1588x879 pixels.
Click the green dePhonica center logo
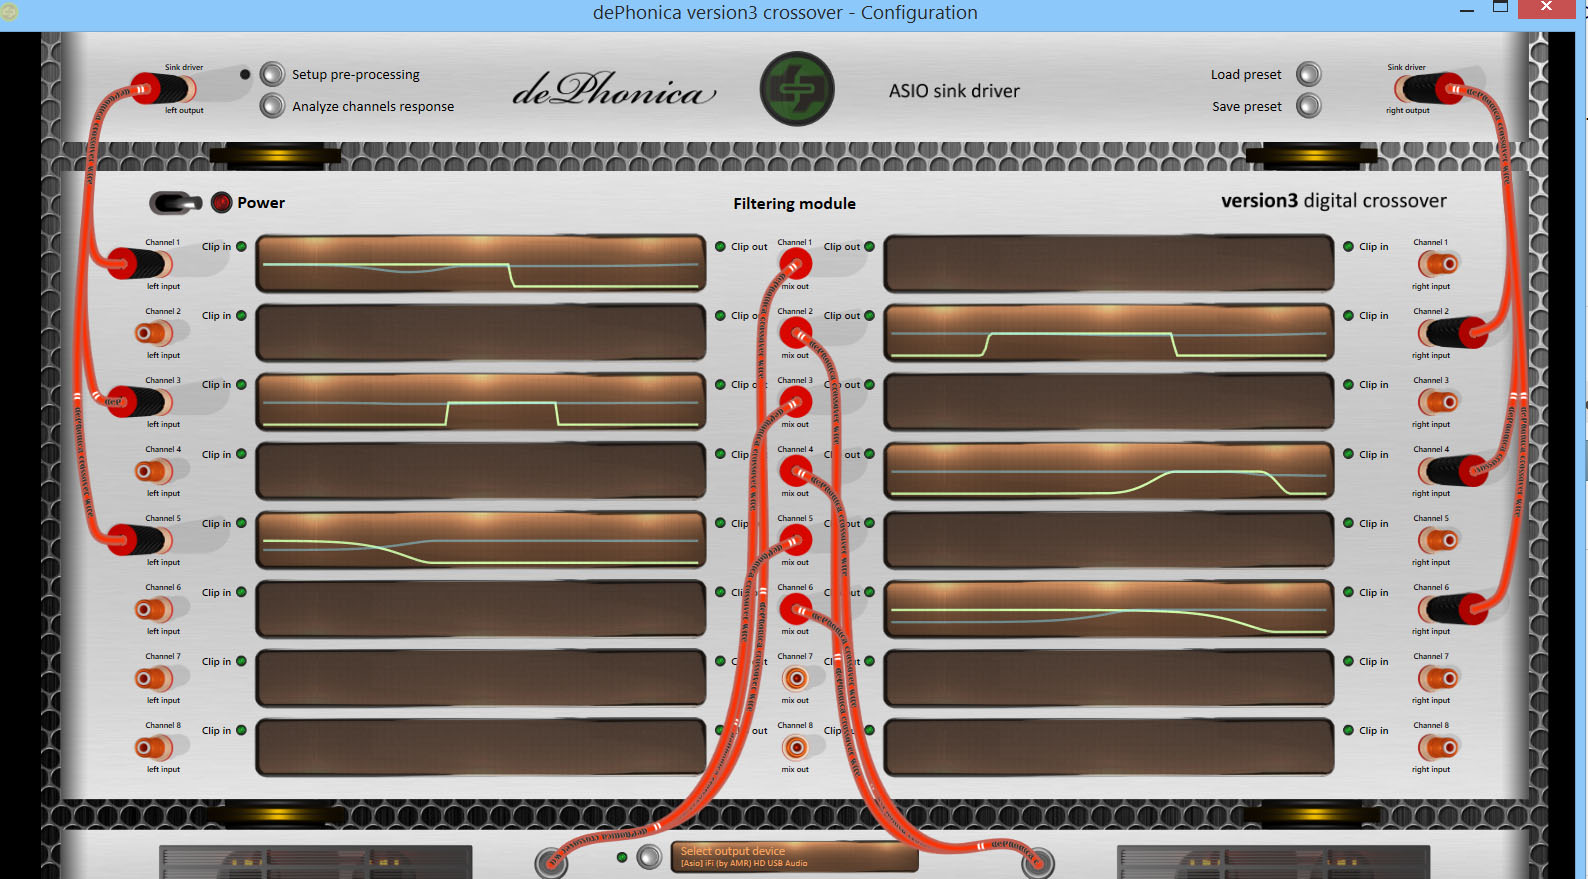(797, 89)
